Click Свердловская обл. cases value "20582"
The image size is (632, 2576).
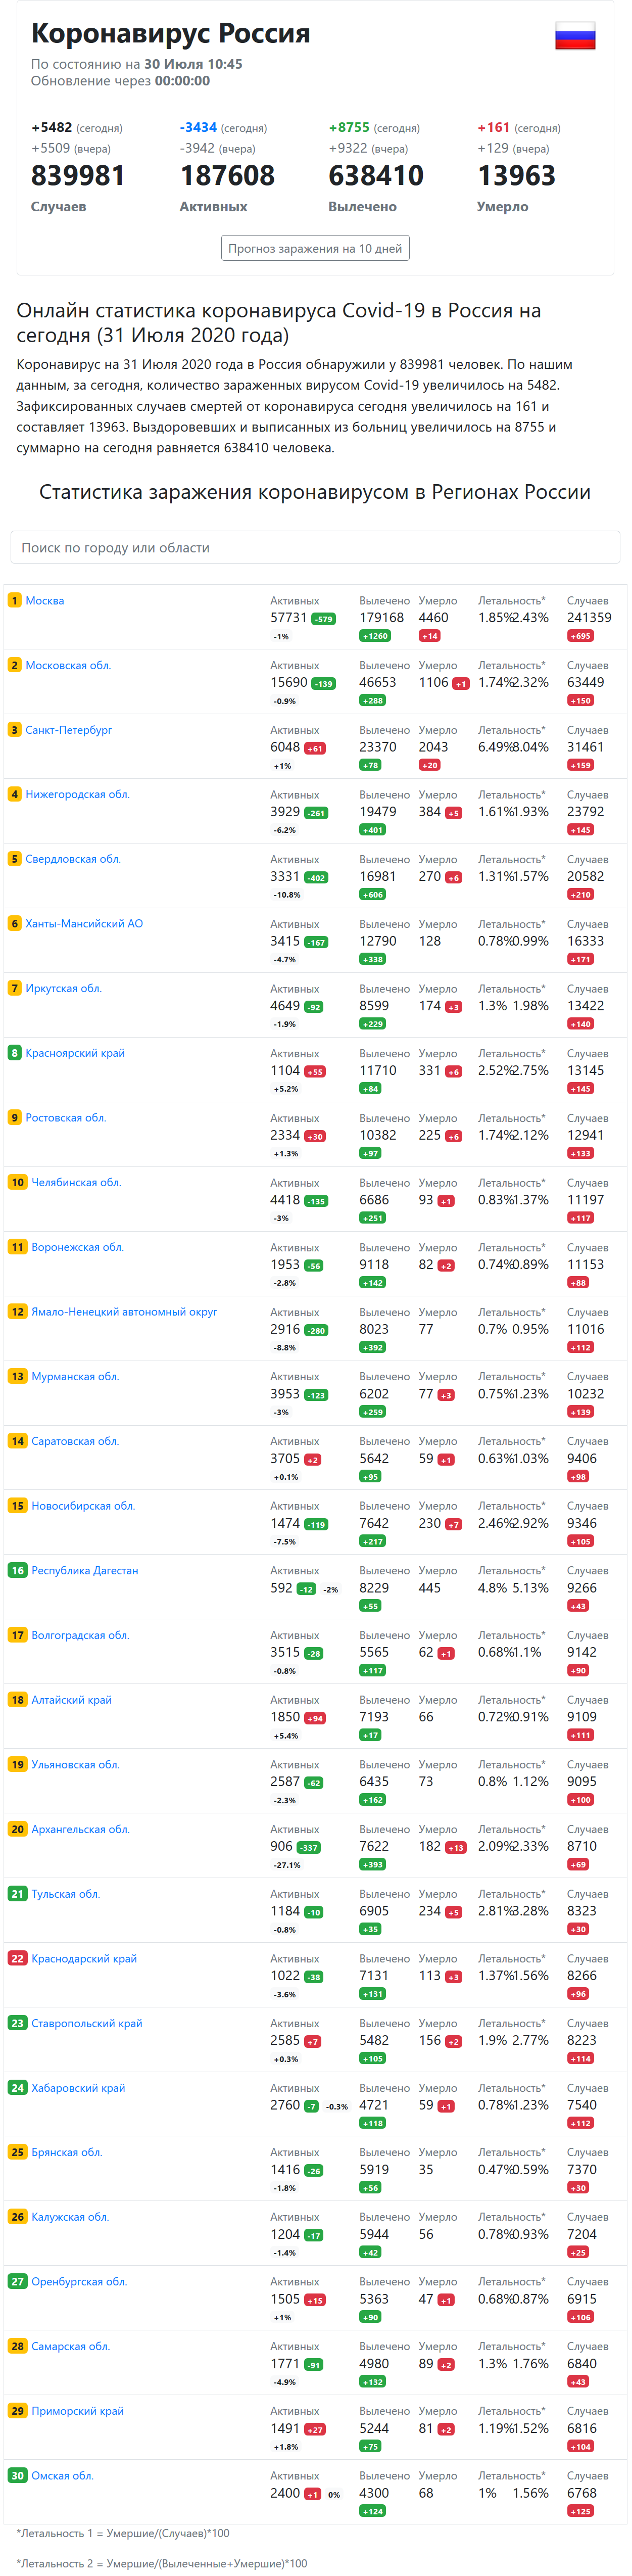586,877
